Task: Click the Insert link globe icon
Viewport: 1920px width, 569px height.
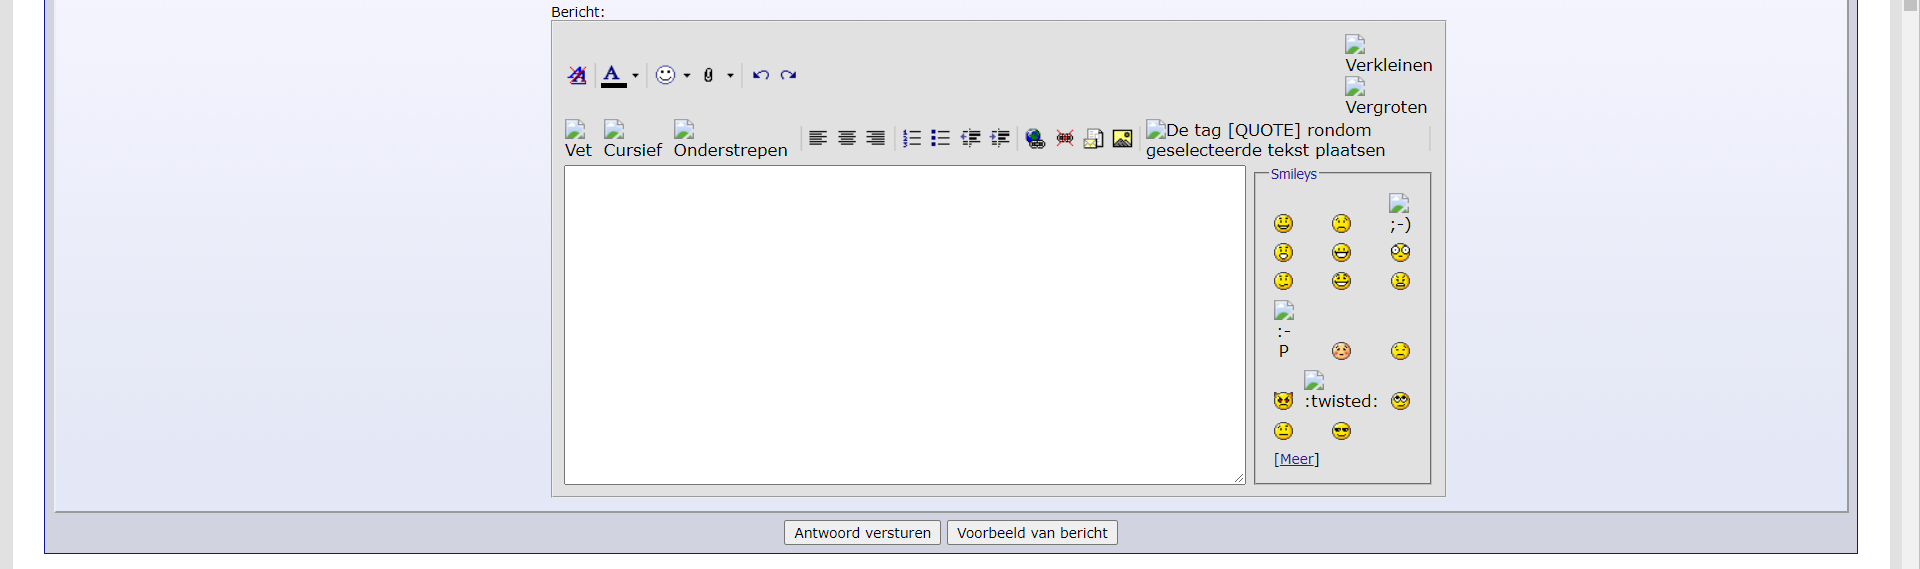Action: coord(1035,139)
